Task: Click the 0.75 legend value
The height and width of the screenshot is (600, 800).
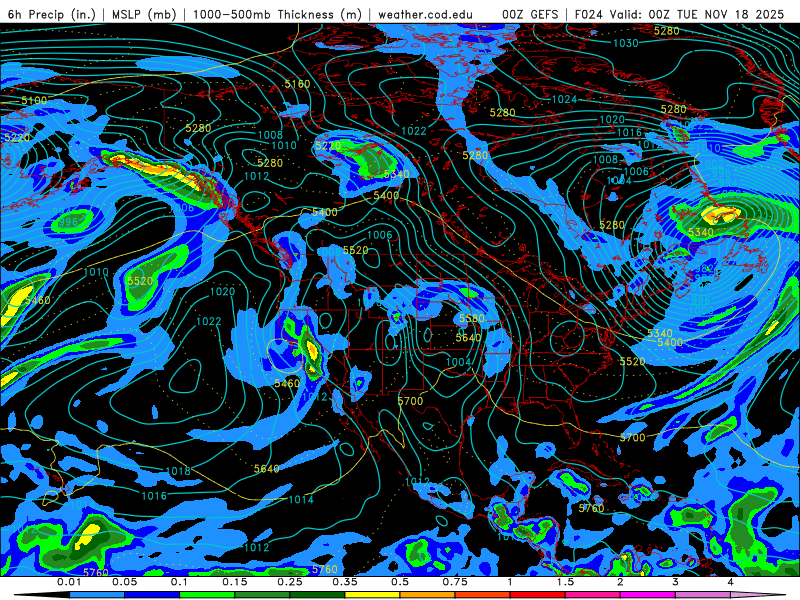Action: (455, 582)
